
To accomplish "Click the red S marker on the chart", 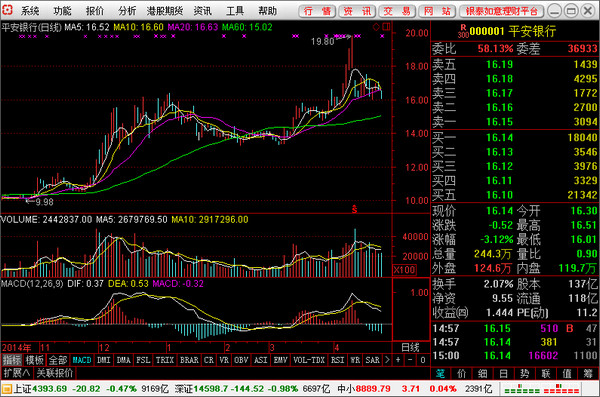I will click(354, 209).
